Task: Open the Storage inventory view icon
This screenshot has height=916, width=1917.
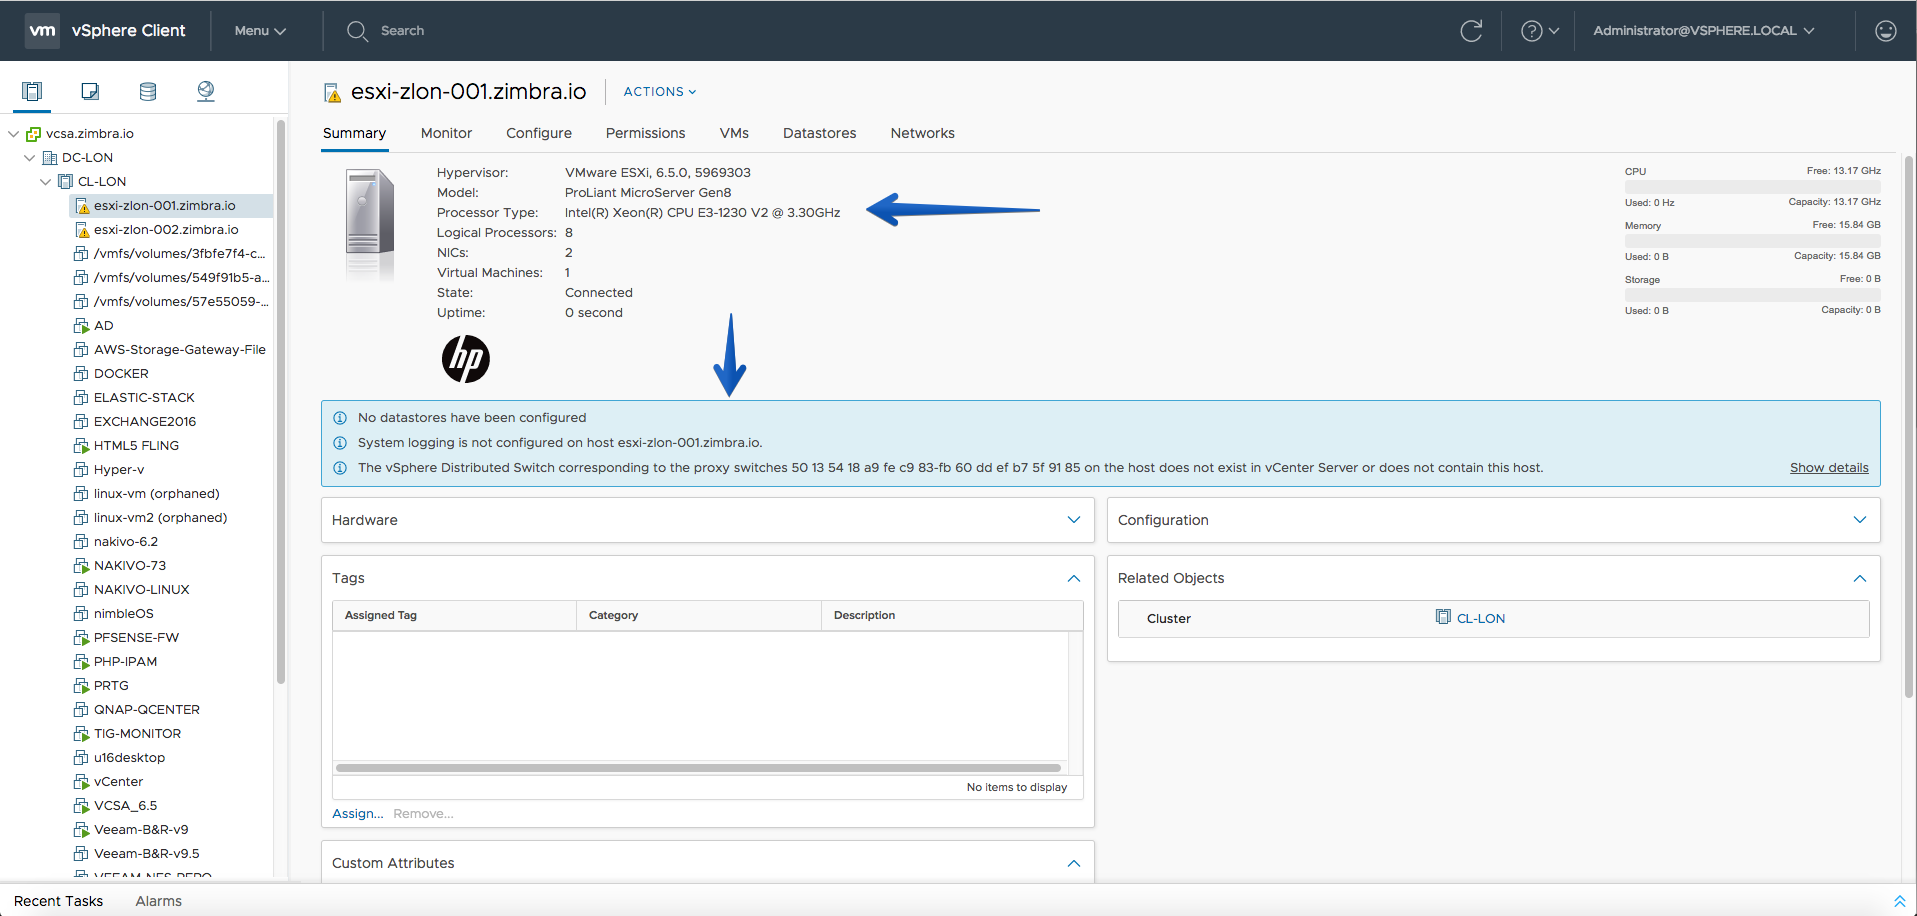Action: (148, 92)
